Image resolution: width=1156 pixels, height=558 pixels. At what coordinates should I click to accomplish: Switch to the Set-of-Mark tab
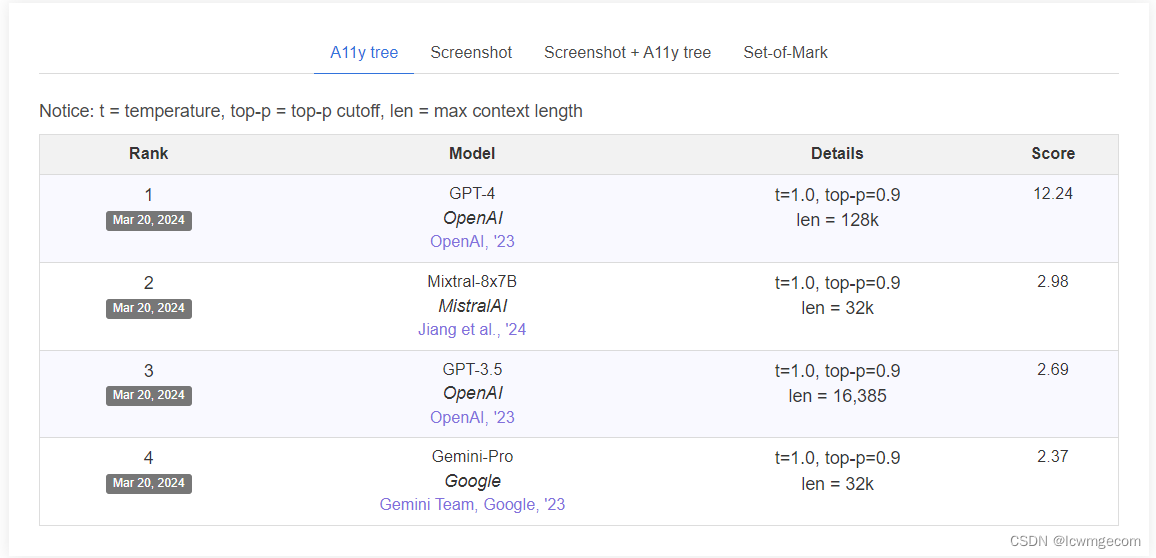tap(785, 53)
